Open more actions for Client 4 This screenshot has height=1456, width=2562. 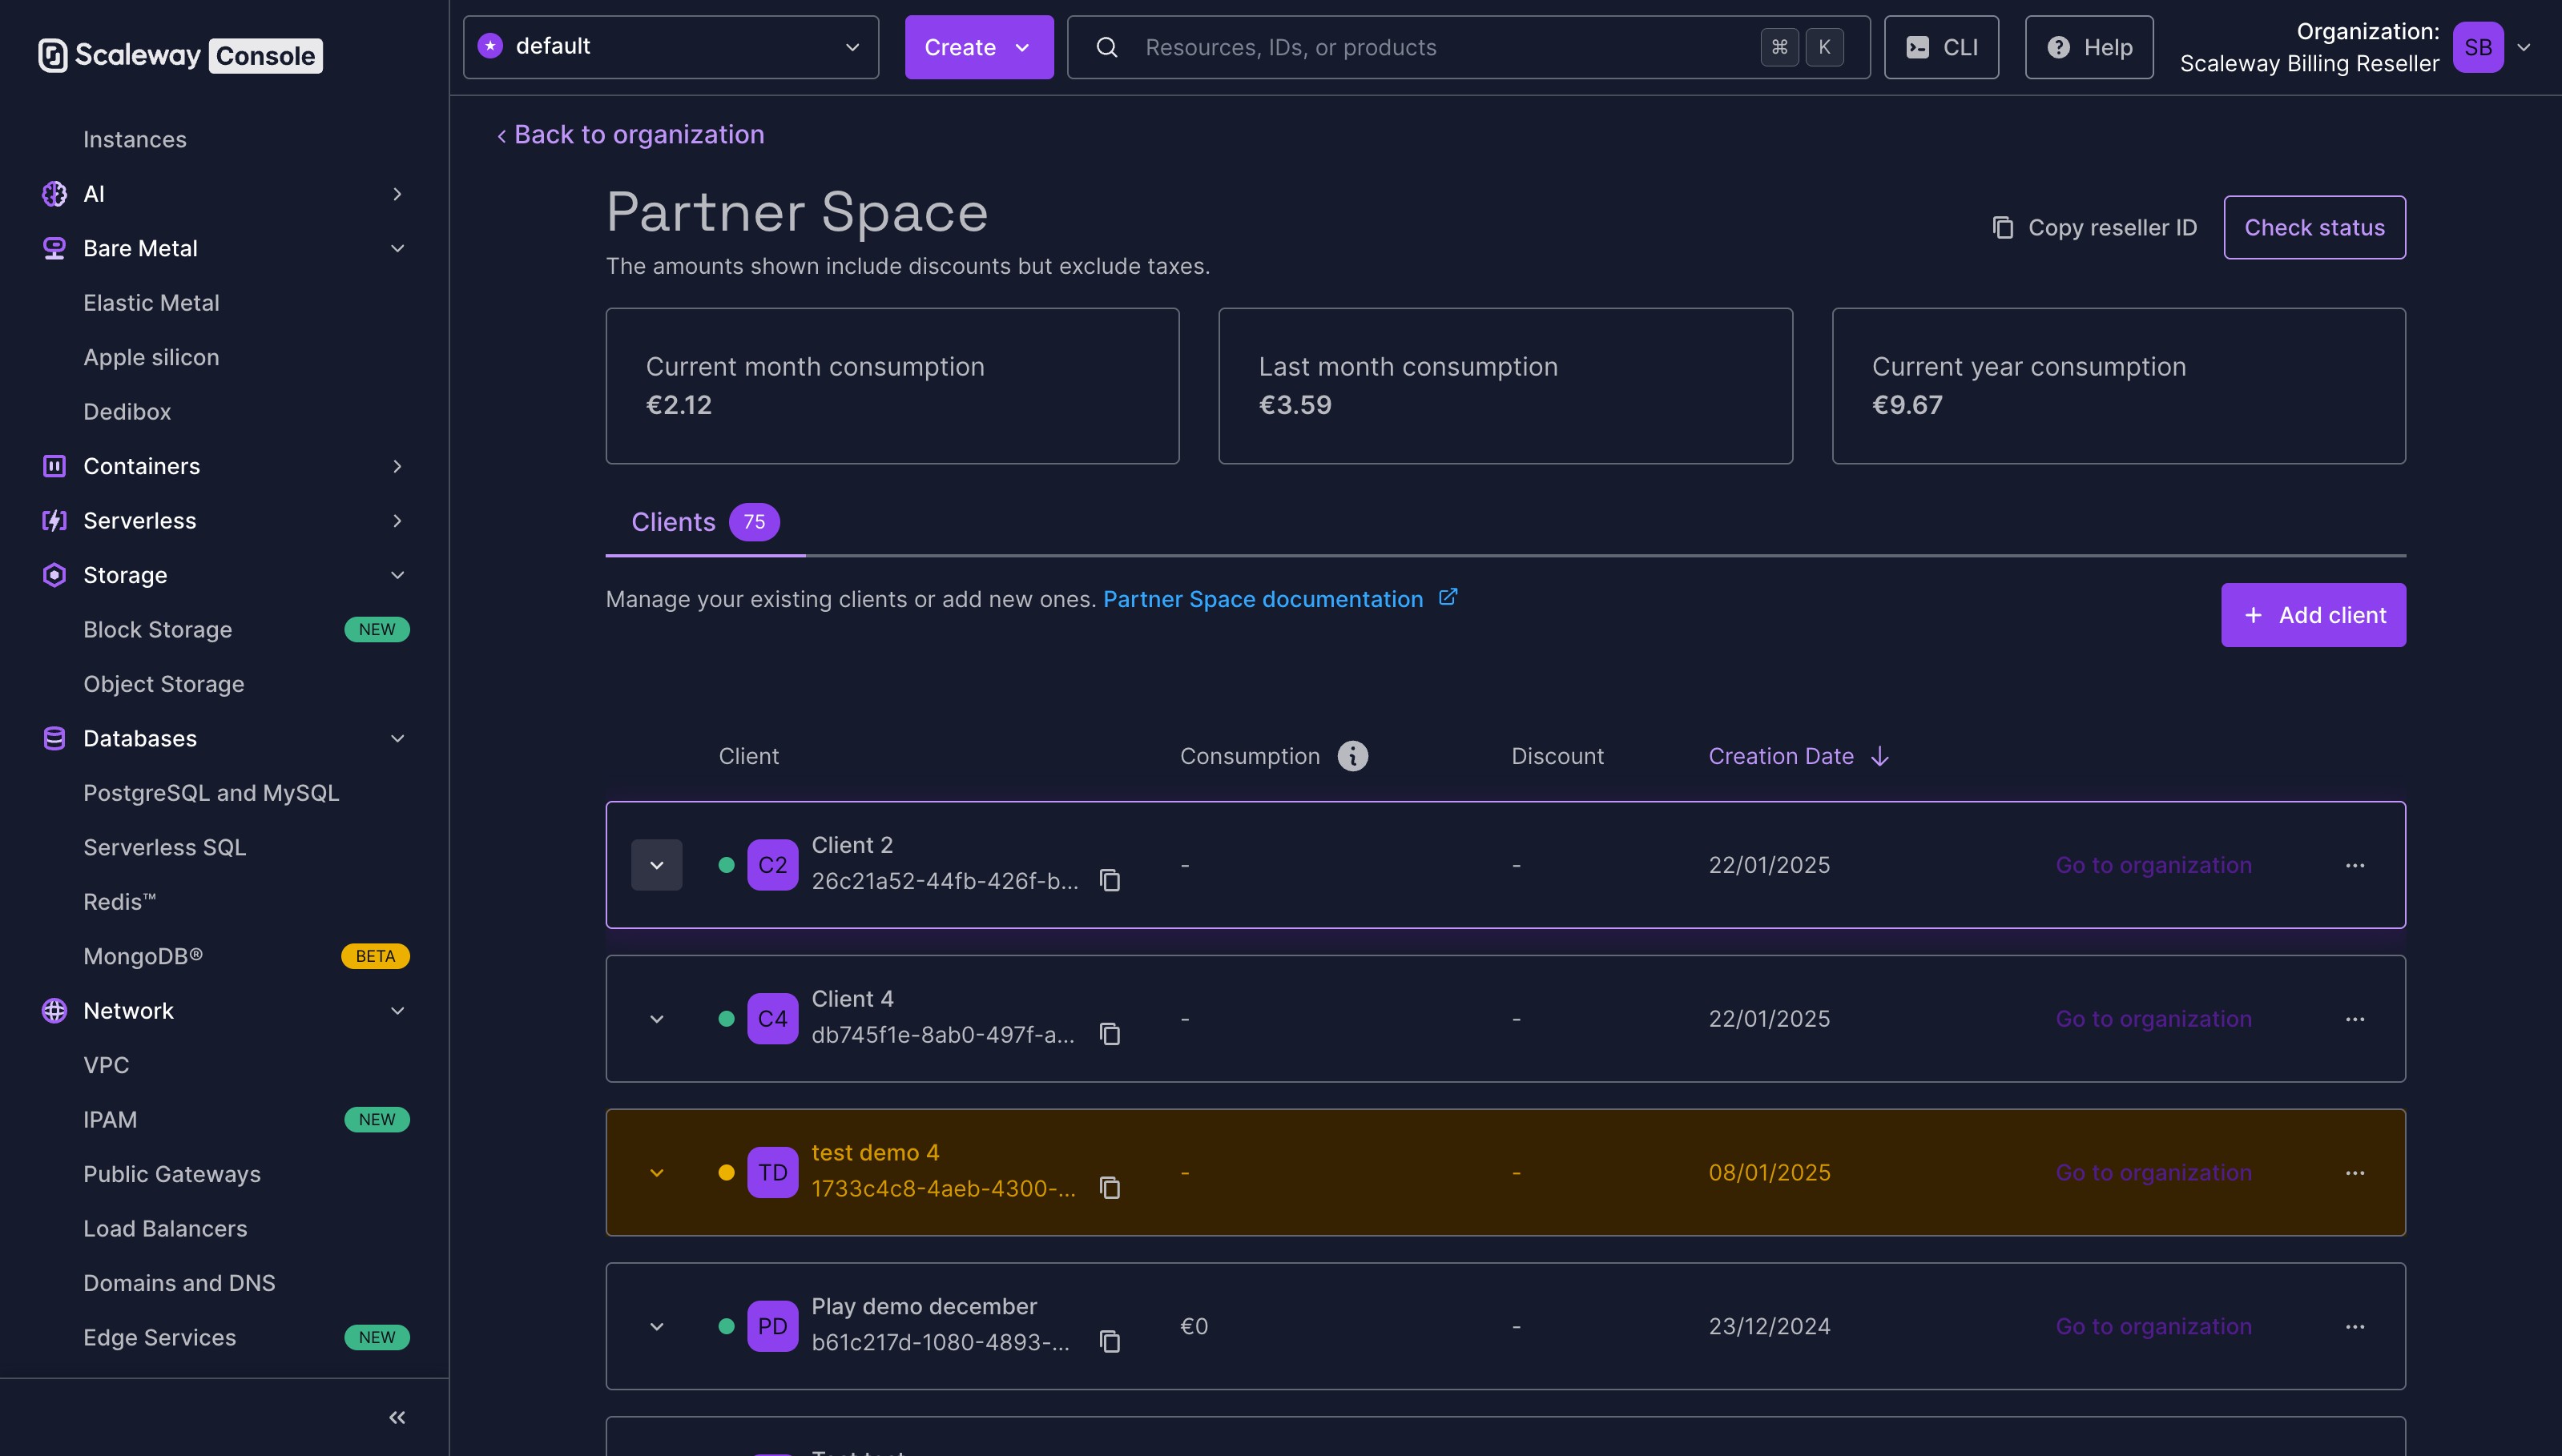[x=2355, y=1019]
